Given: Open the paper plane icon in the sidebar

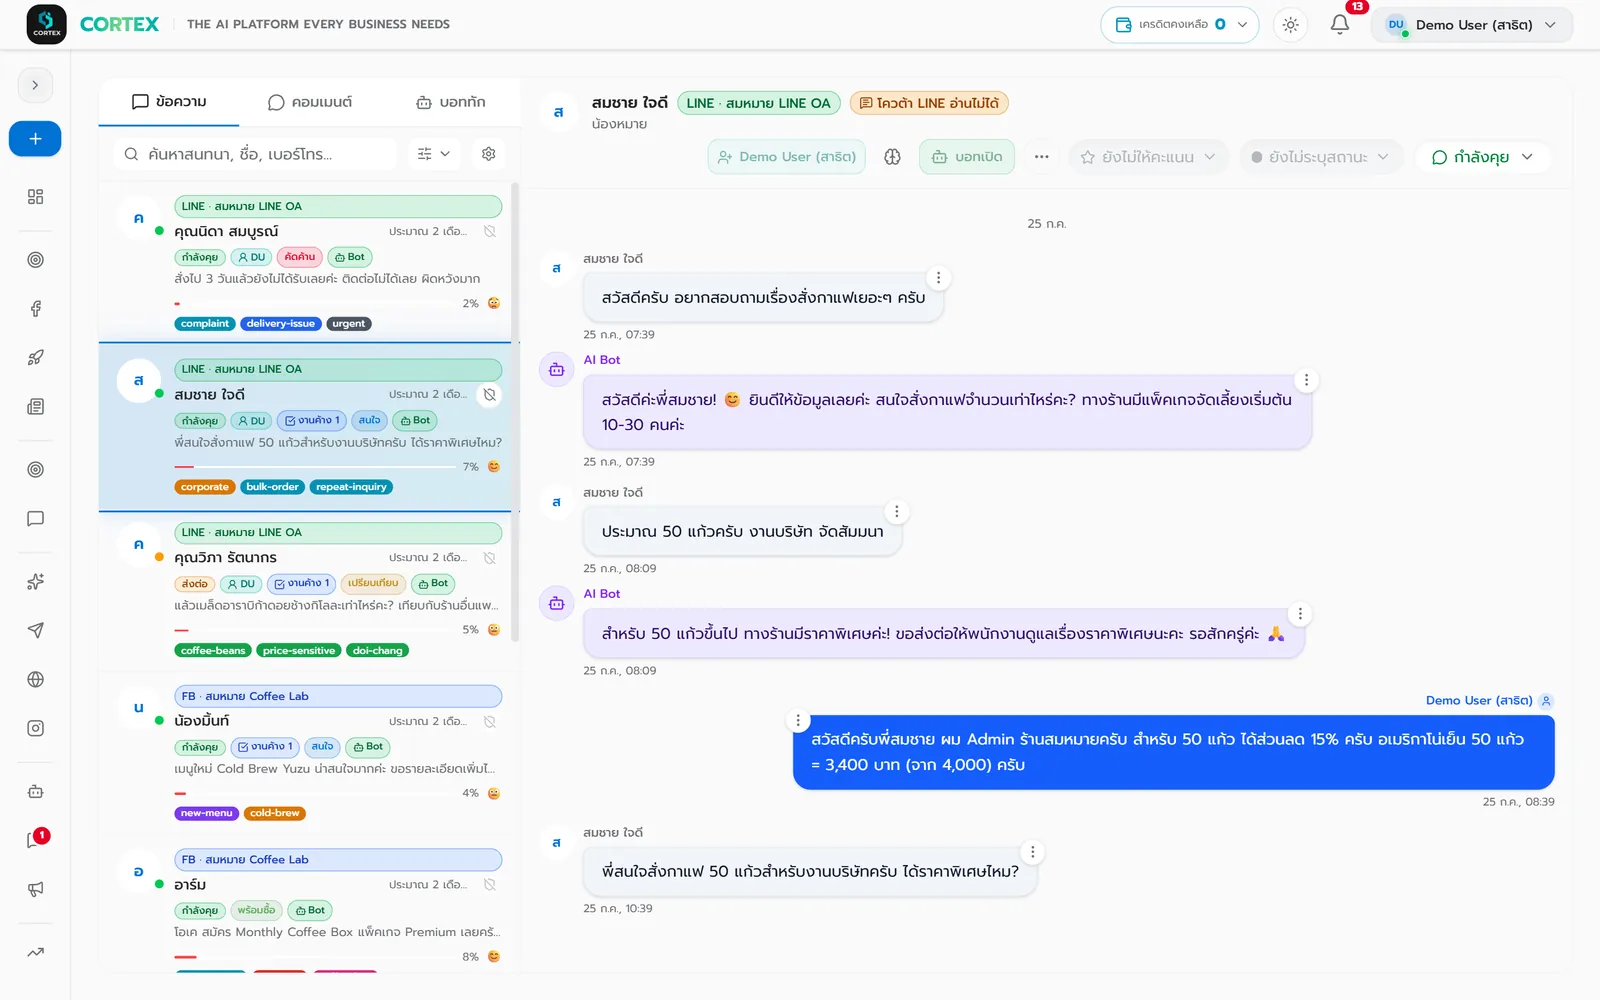Looking at the screenshot, I should point(35,630).
